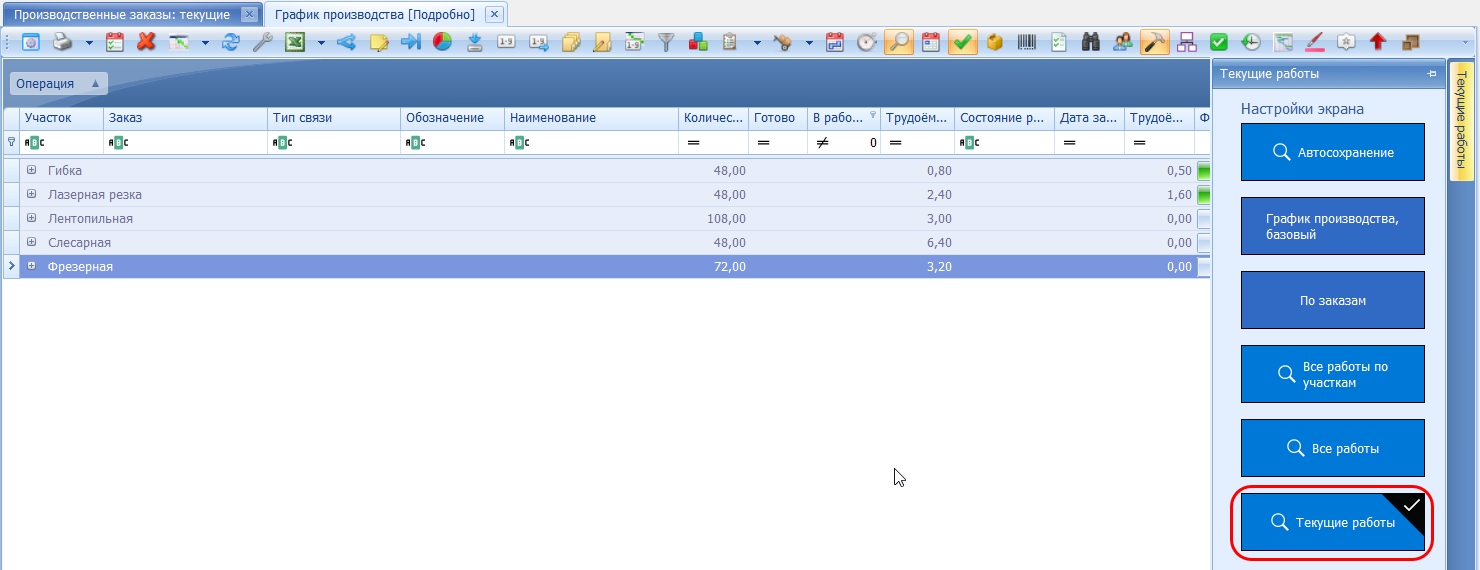Screen dimensions: 1480x570
Task: Click the По заказам button
Action: (x=1332, y=300)
